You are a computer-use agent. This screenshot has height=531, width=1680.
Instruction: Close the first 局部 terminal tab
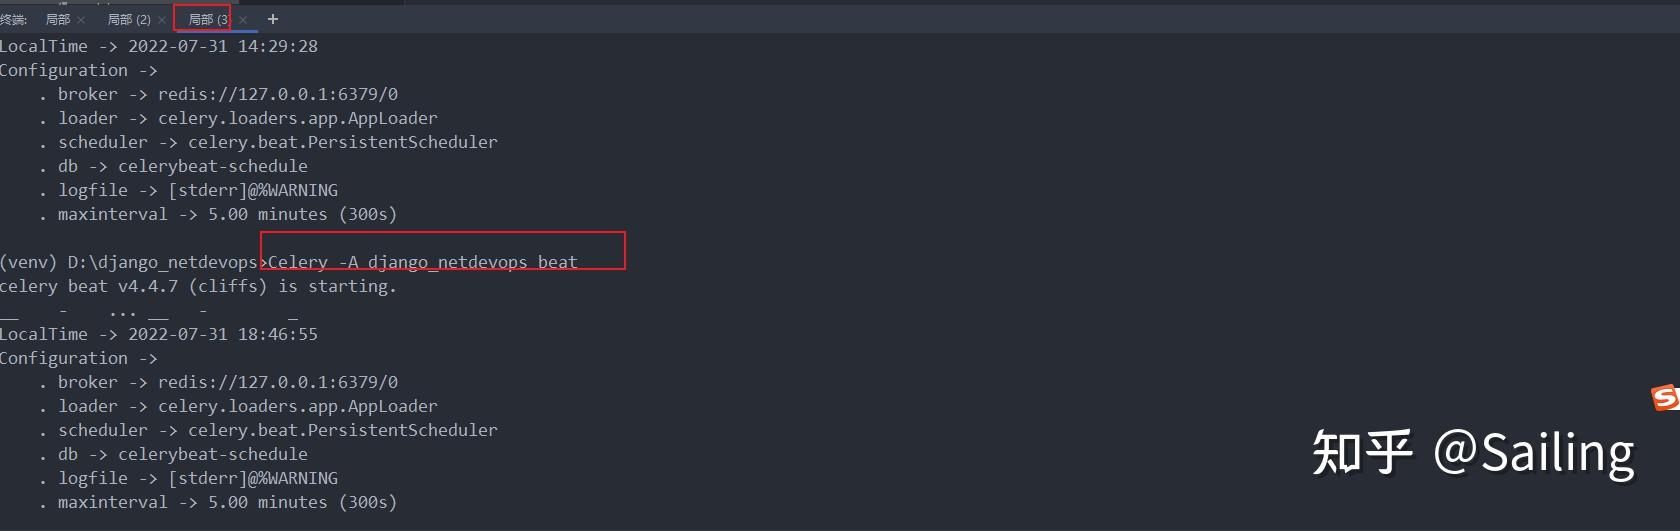81,20
